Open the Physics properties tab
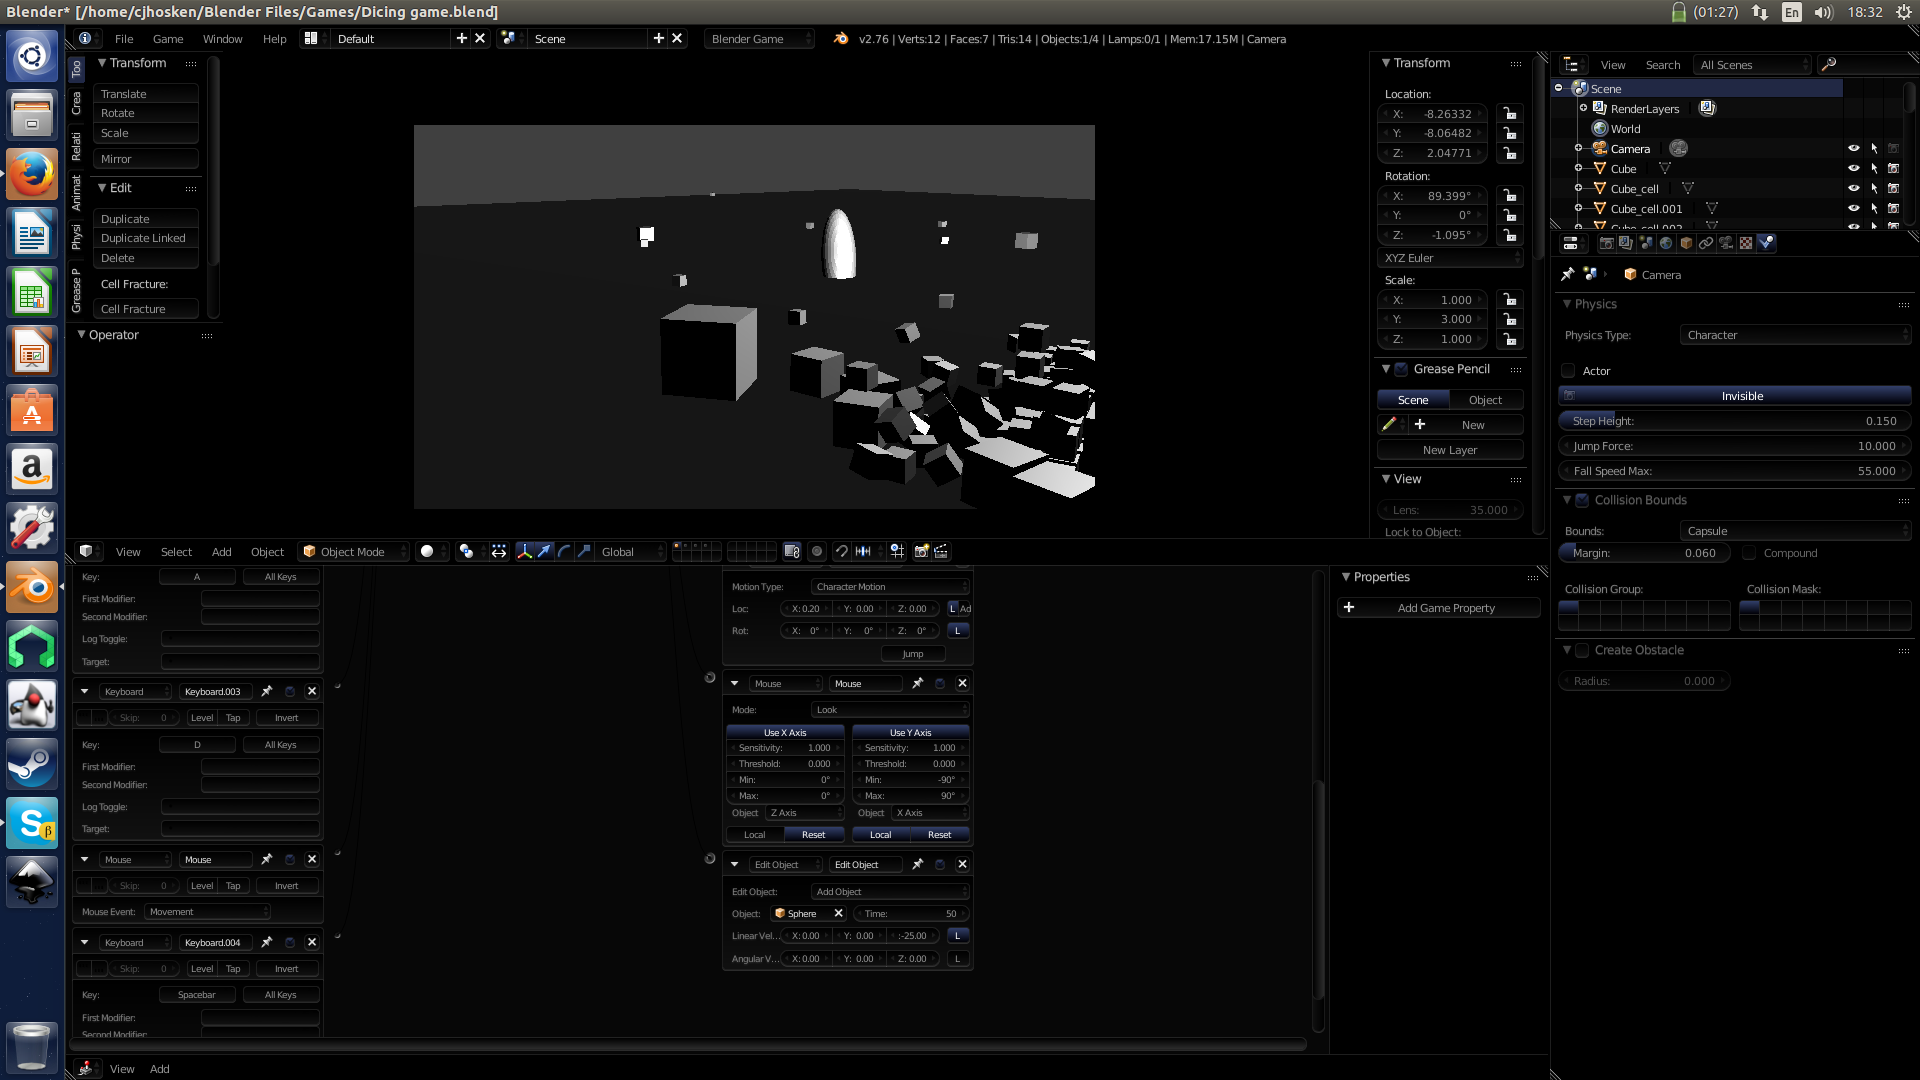The width and height of the screenshot is (1920, 1080). click(1766, 243)
